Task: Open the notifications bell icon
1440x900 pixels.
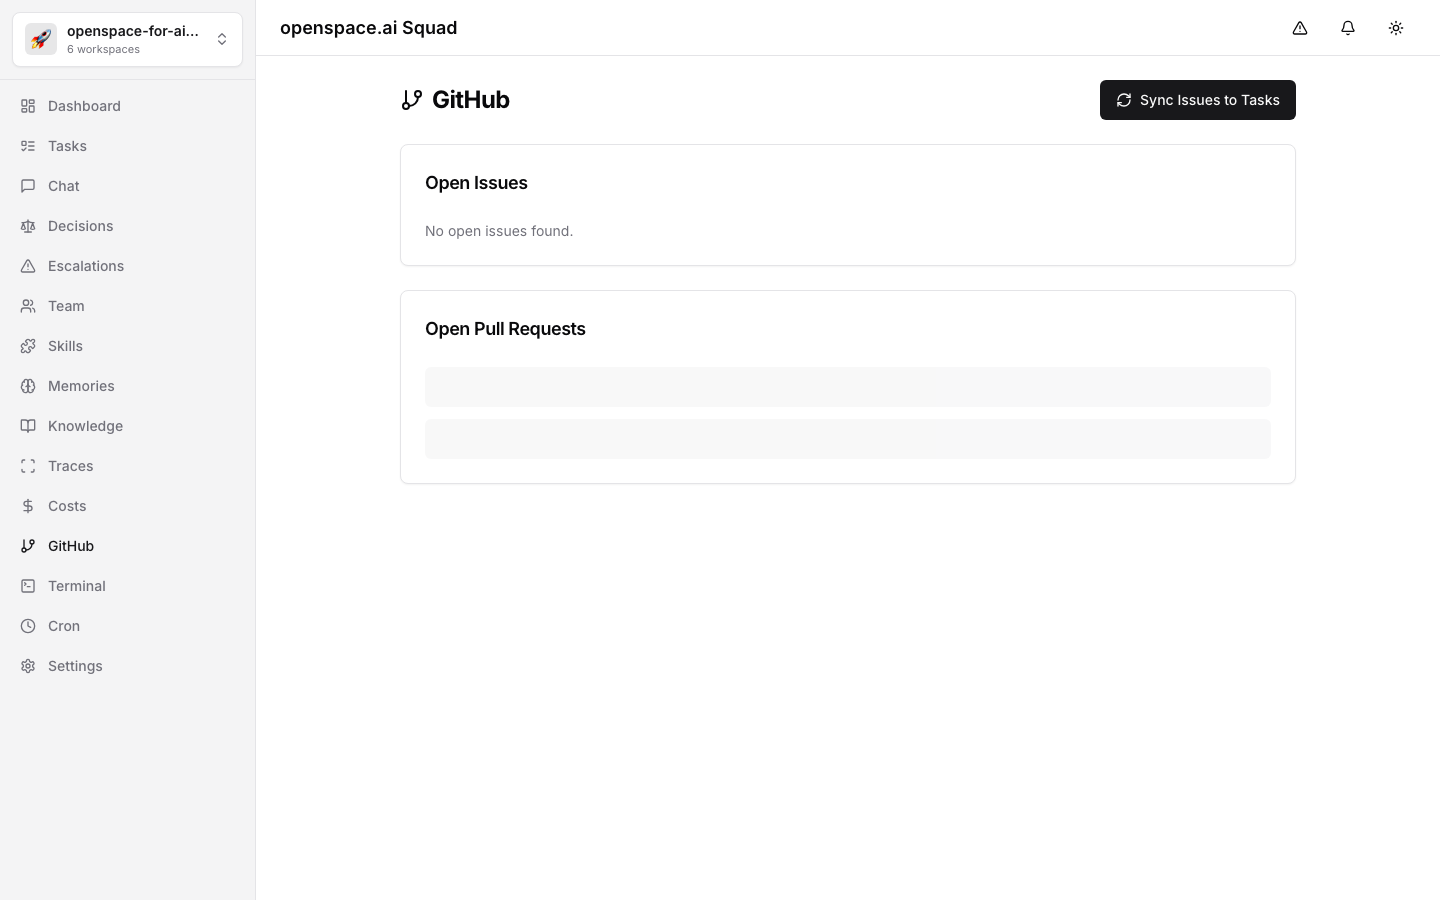Action: 1348,28
